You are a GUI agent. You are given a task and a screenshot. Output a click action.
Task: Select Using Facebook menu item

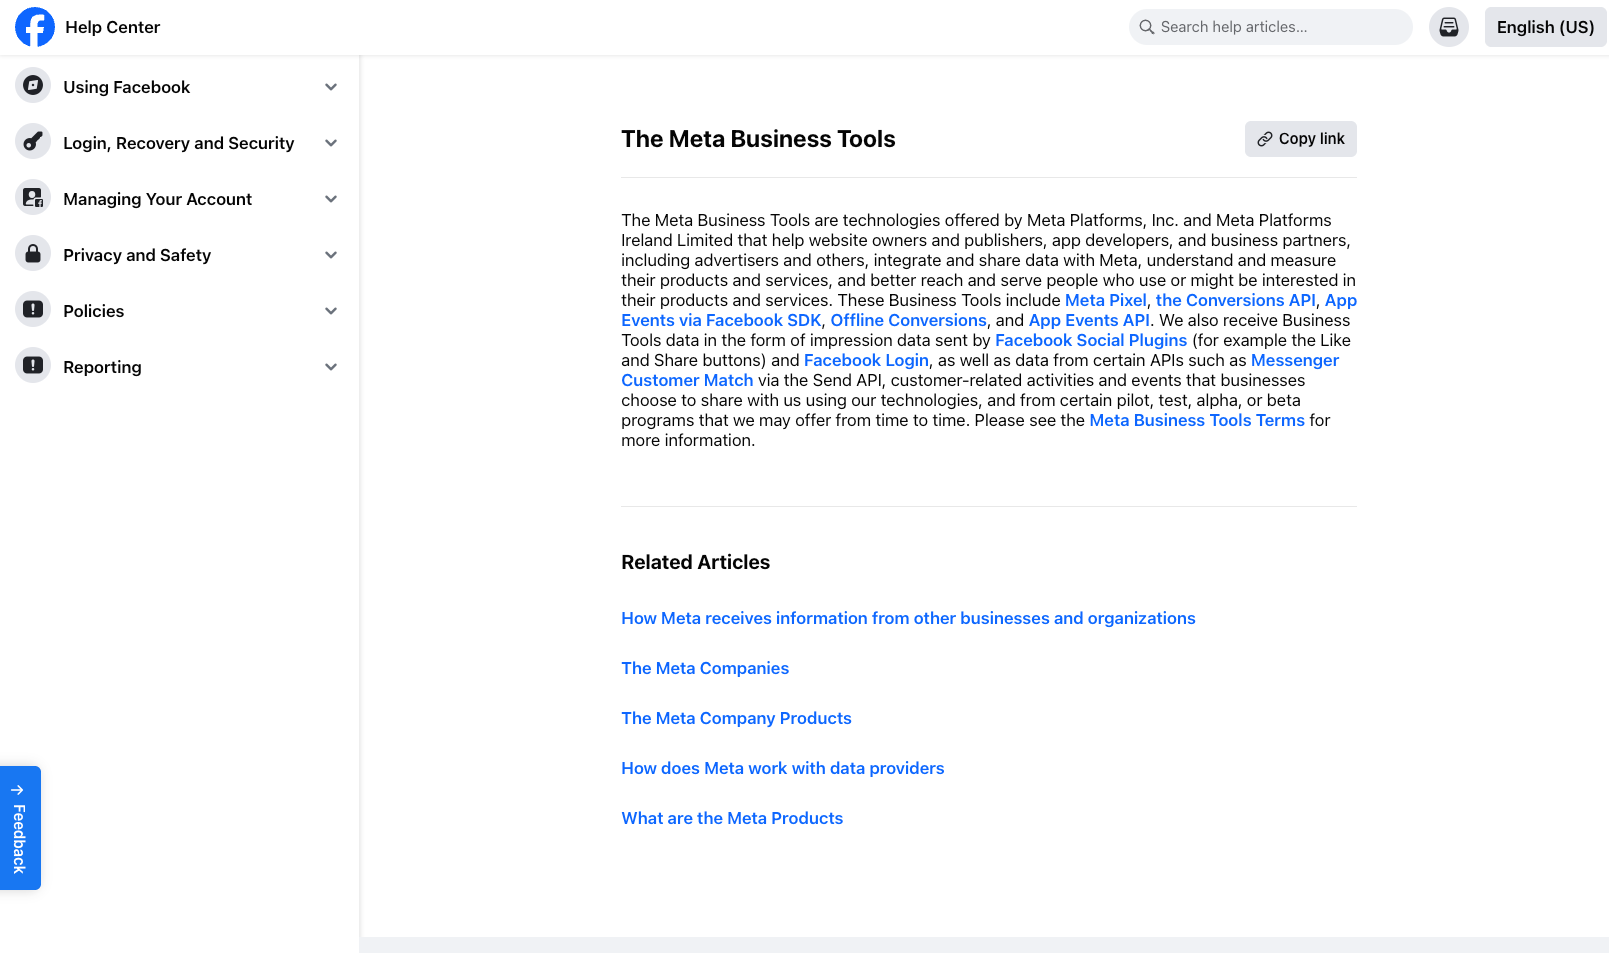pyautogui.click(x=179, y=87)
